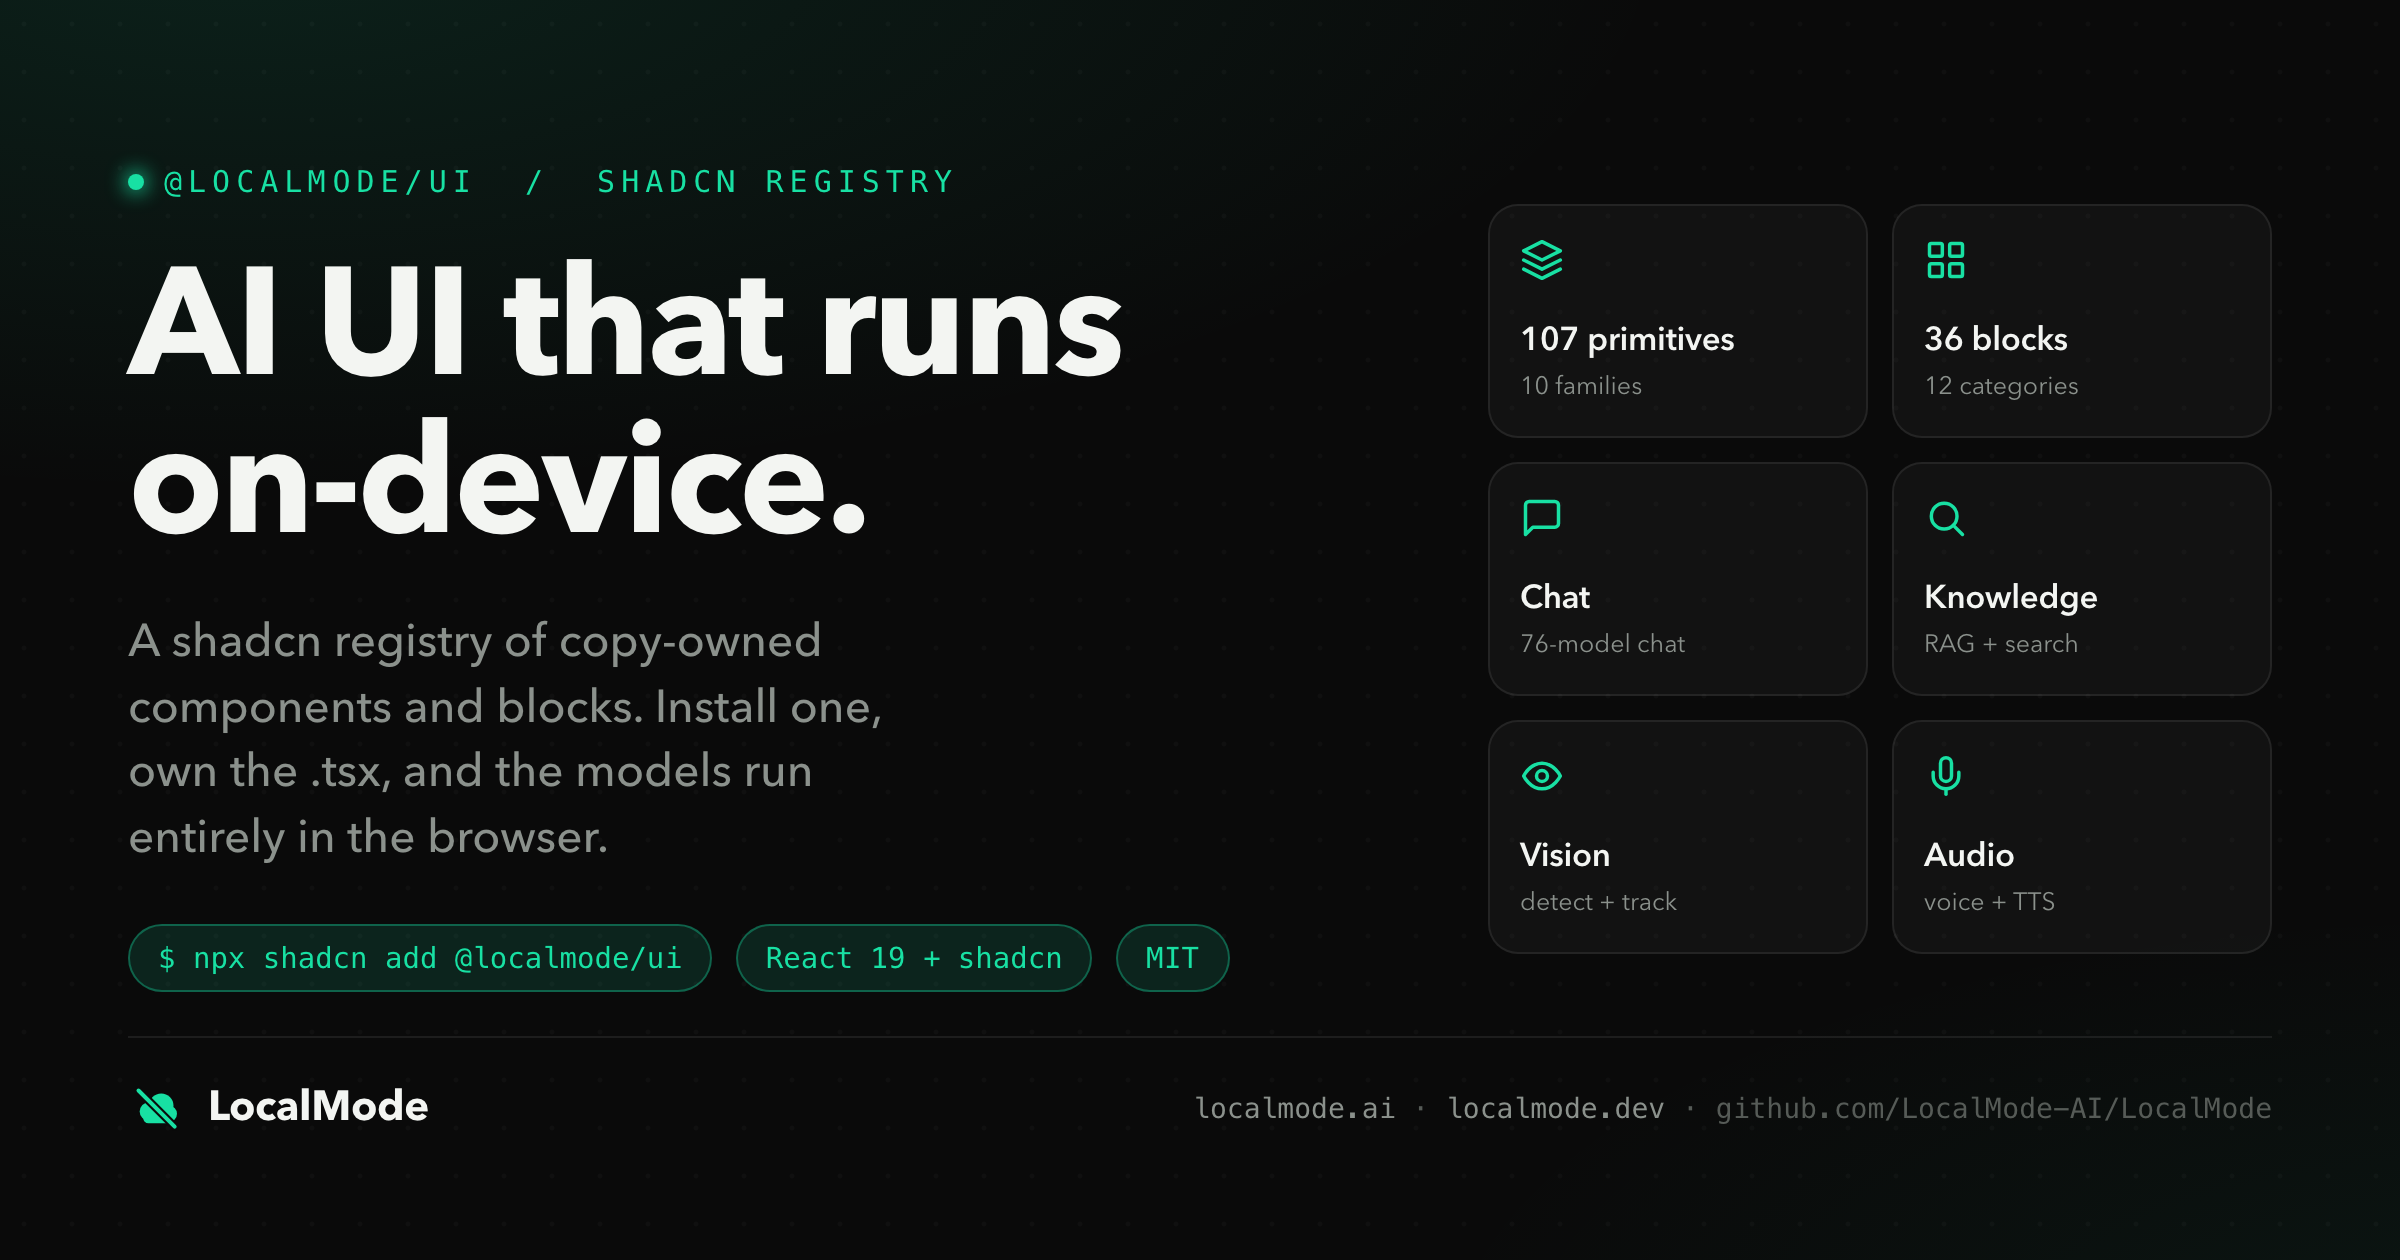
Task: Click the "RAG + search" subtitle
Action: click(2001, 644)
